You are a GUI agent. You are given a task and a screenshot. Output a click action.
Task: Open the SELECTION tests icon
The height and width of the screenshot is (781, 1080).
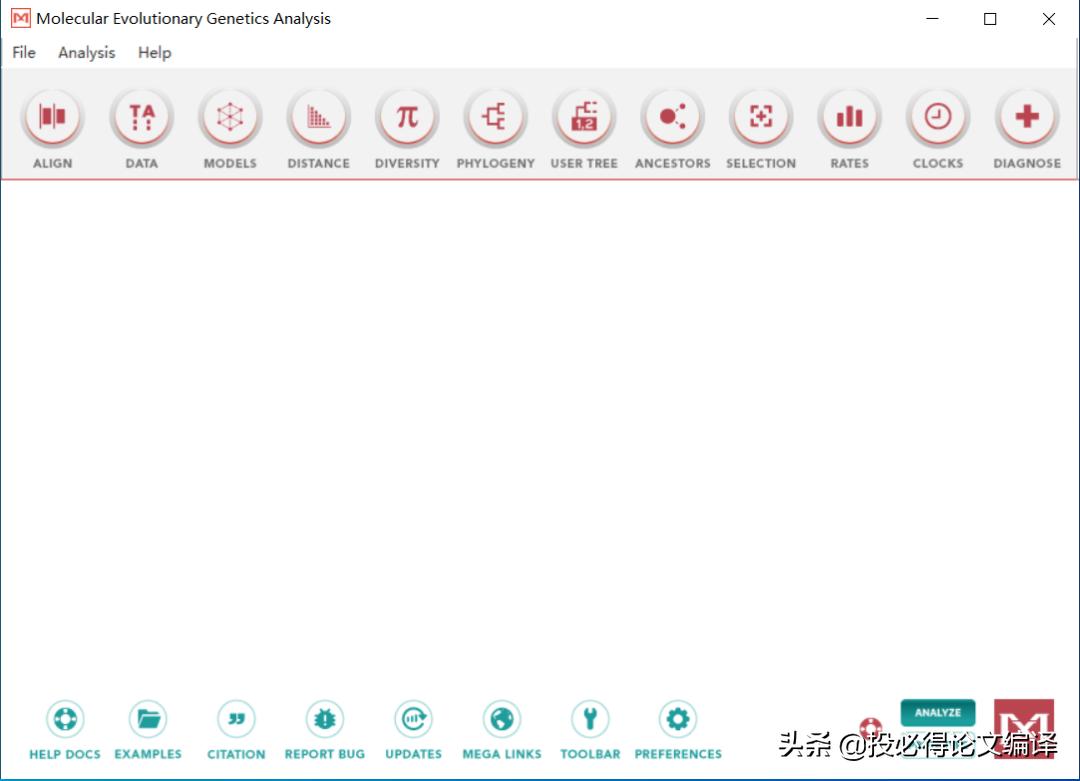click(x=761, y=117)
